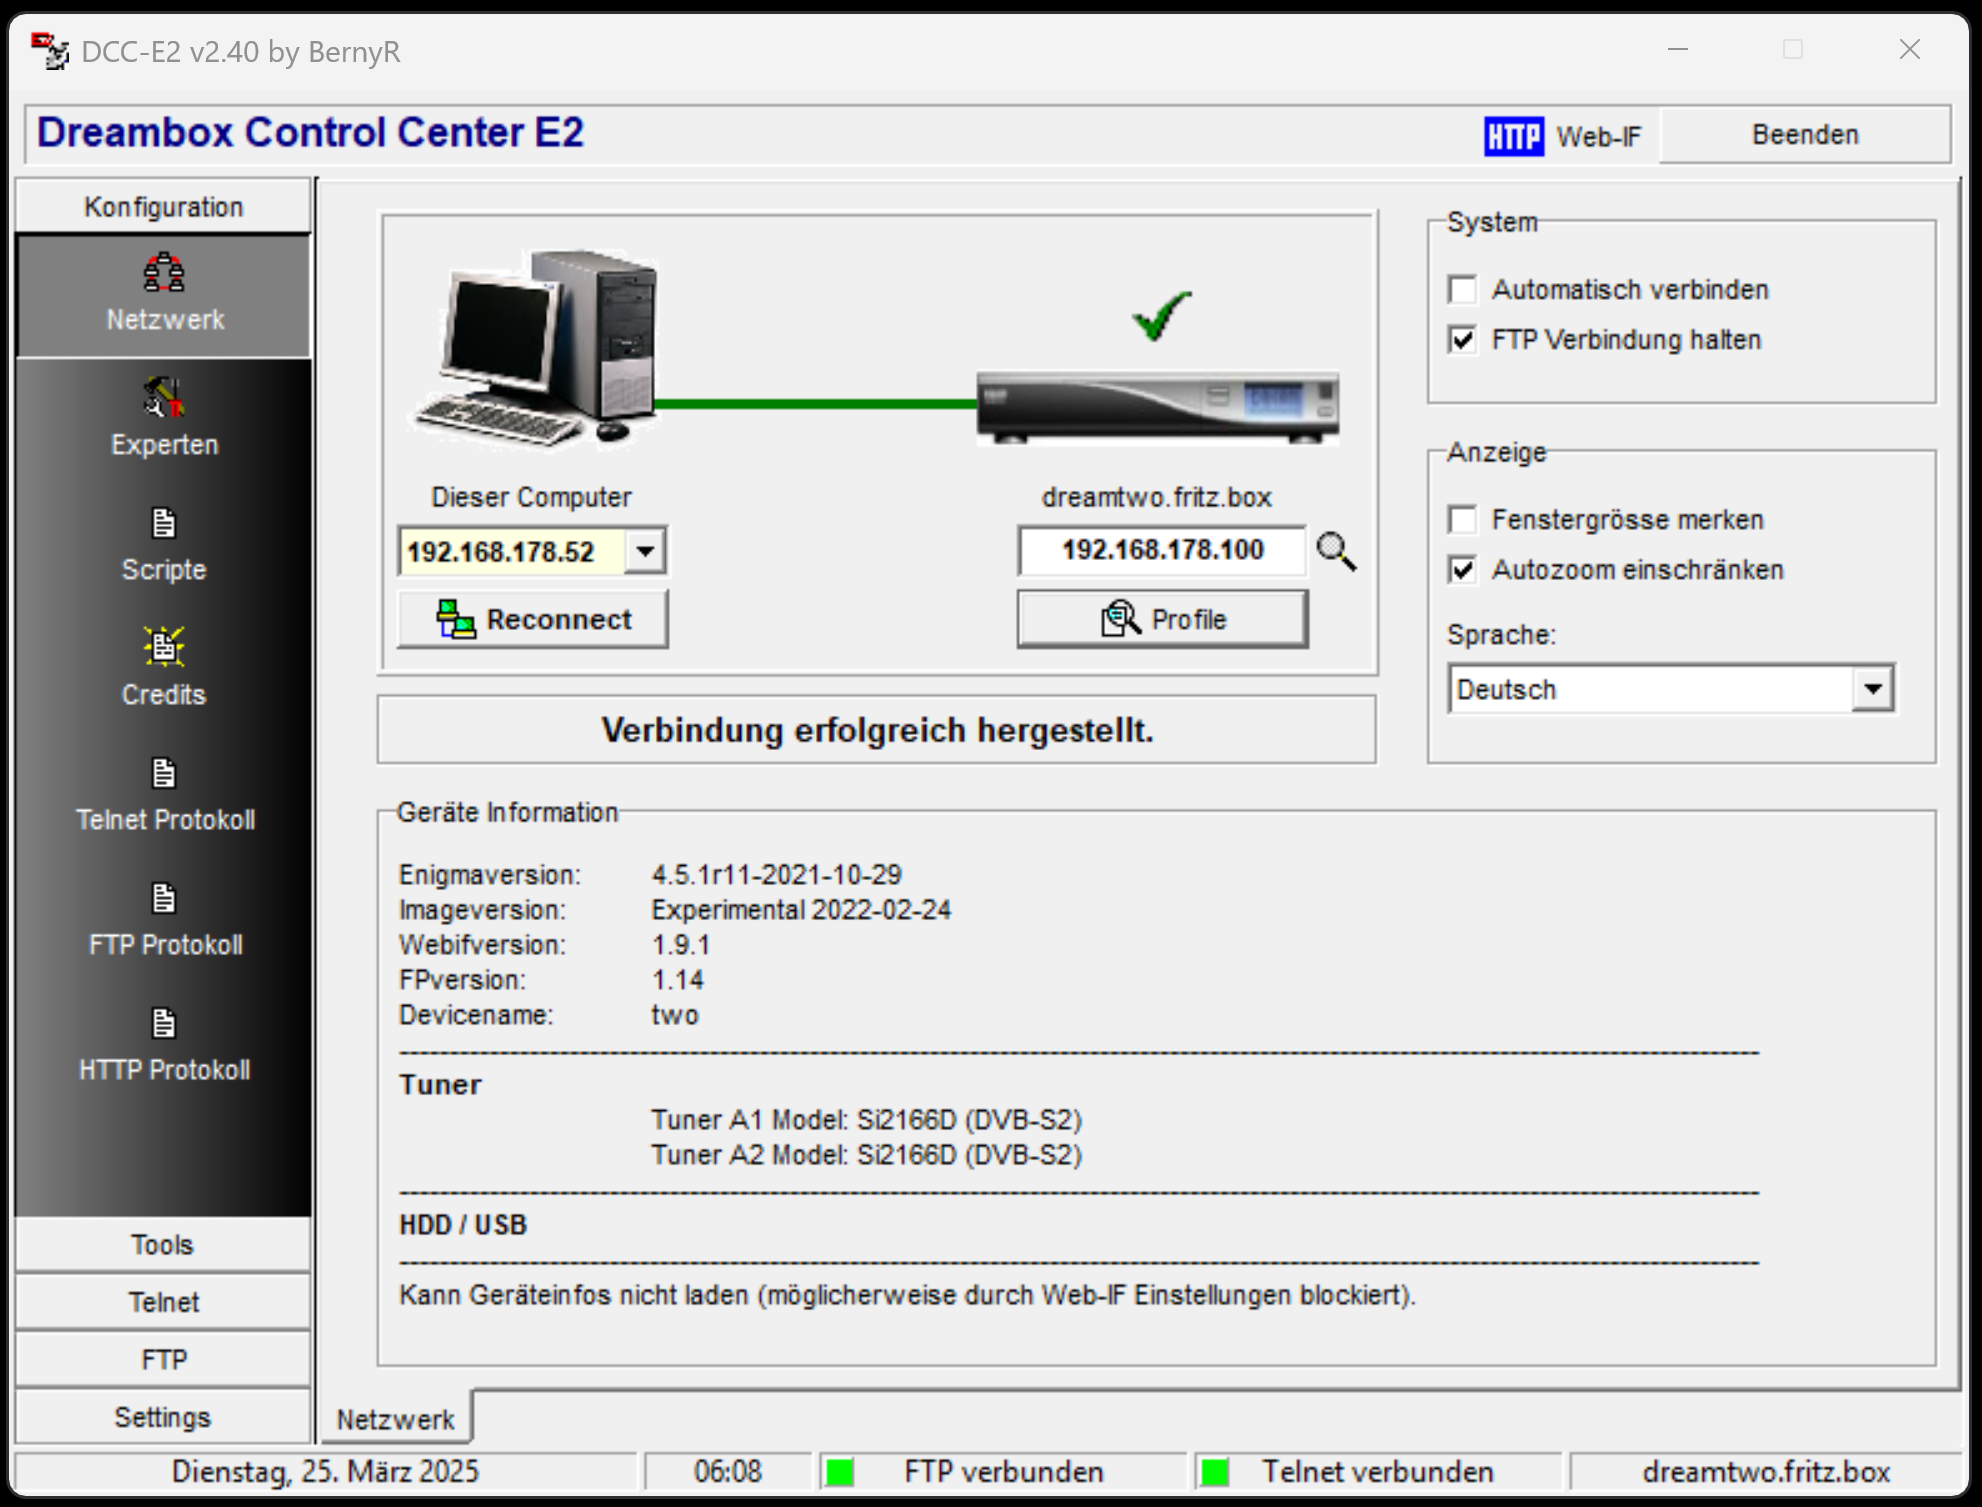This screenshot has height=1507, width=1982.
Task: Switch to the FTP section
Action: (163, 1359)
